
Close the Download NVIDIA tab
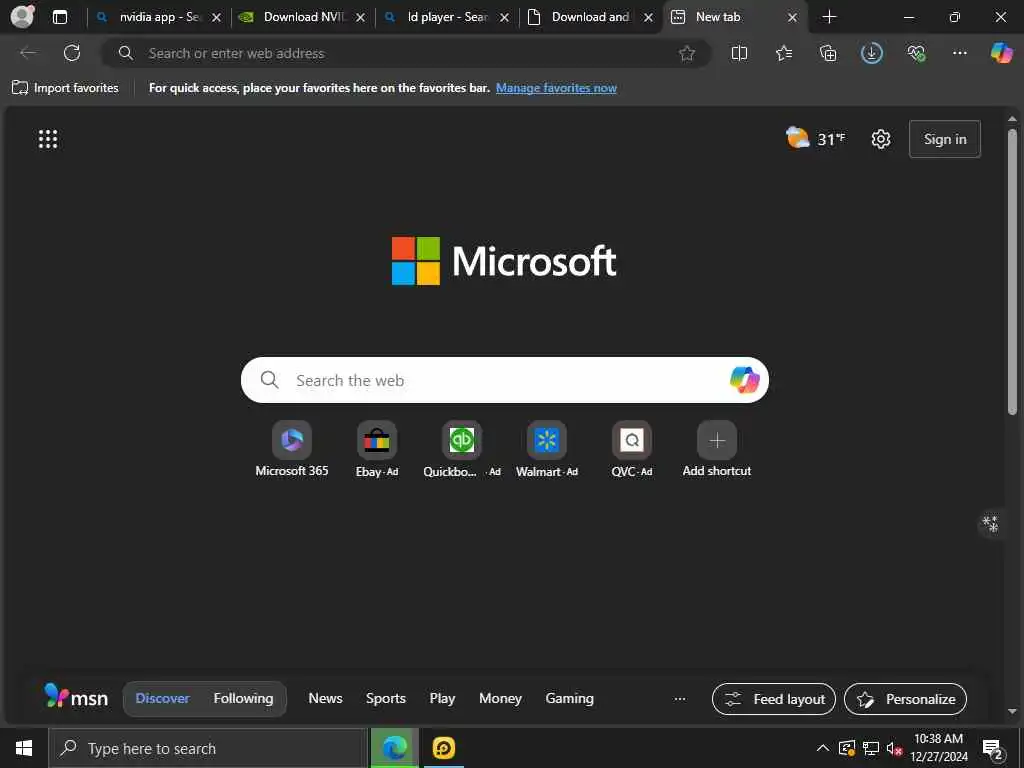pyautogui.click(x=360, y=18)
